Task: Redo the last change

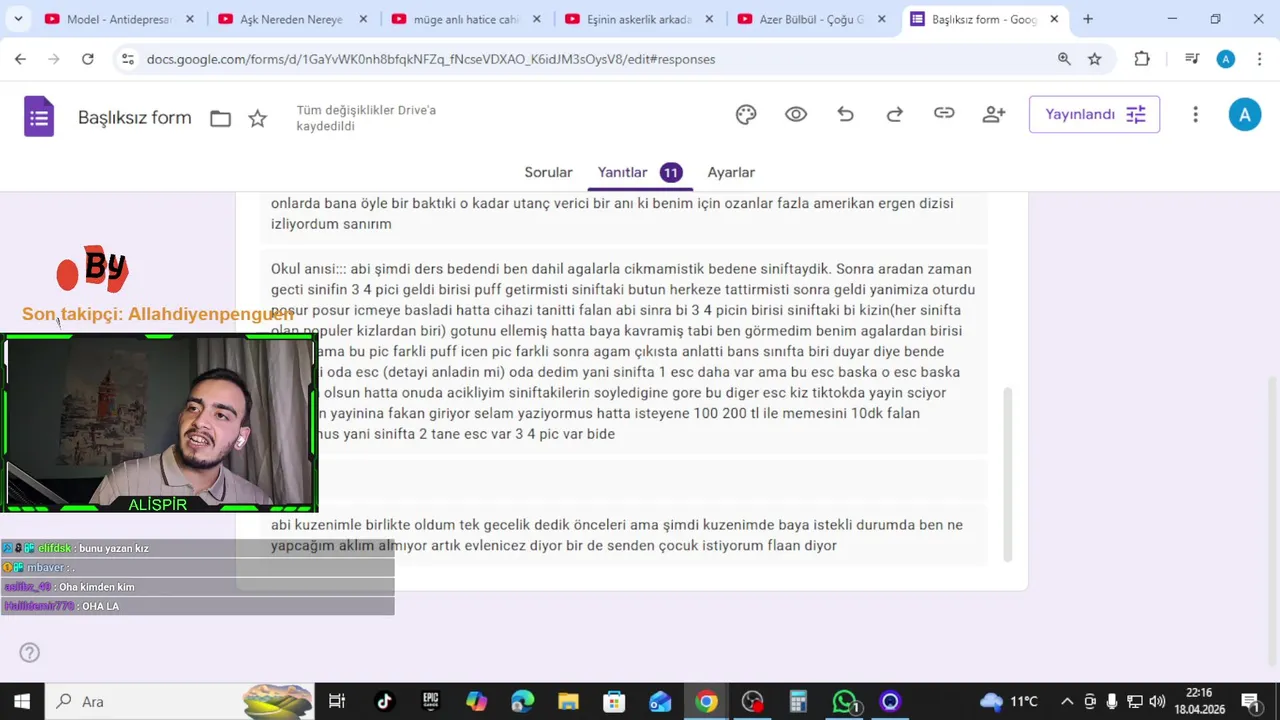Action: [x=895, y=114]
